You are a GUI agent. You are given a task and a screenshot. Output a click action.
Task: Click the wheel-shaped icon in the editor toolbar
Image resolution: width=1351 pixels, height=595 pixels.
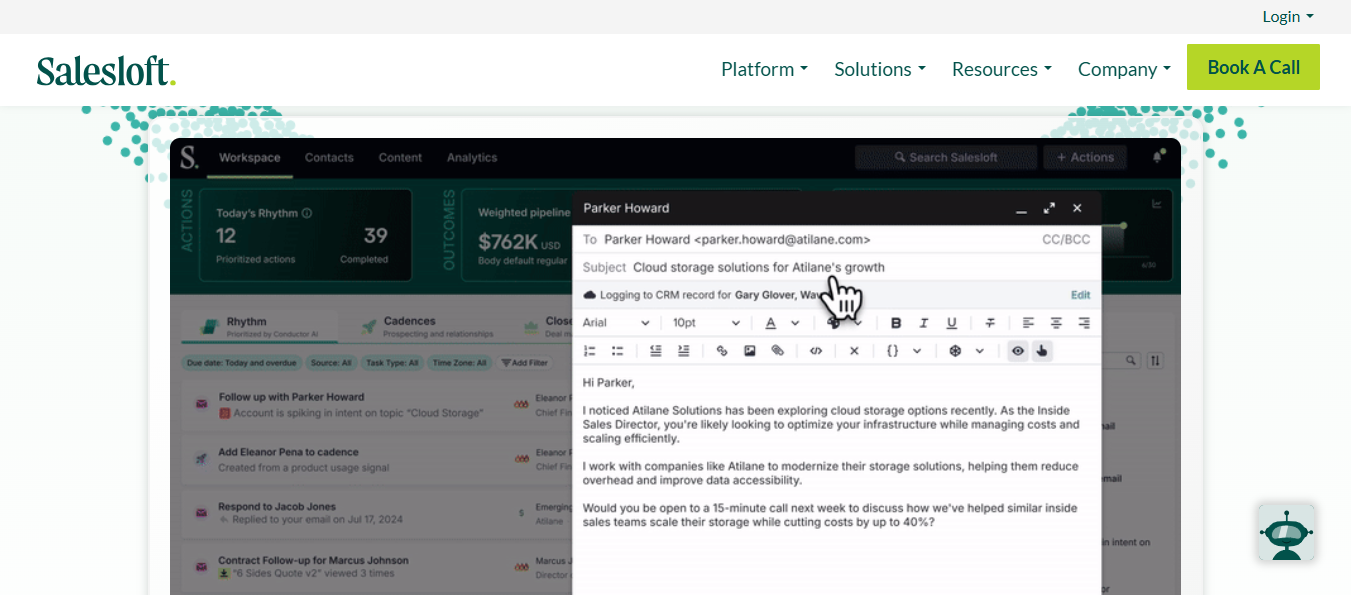(955, 351)
